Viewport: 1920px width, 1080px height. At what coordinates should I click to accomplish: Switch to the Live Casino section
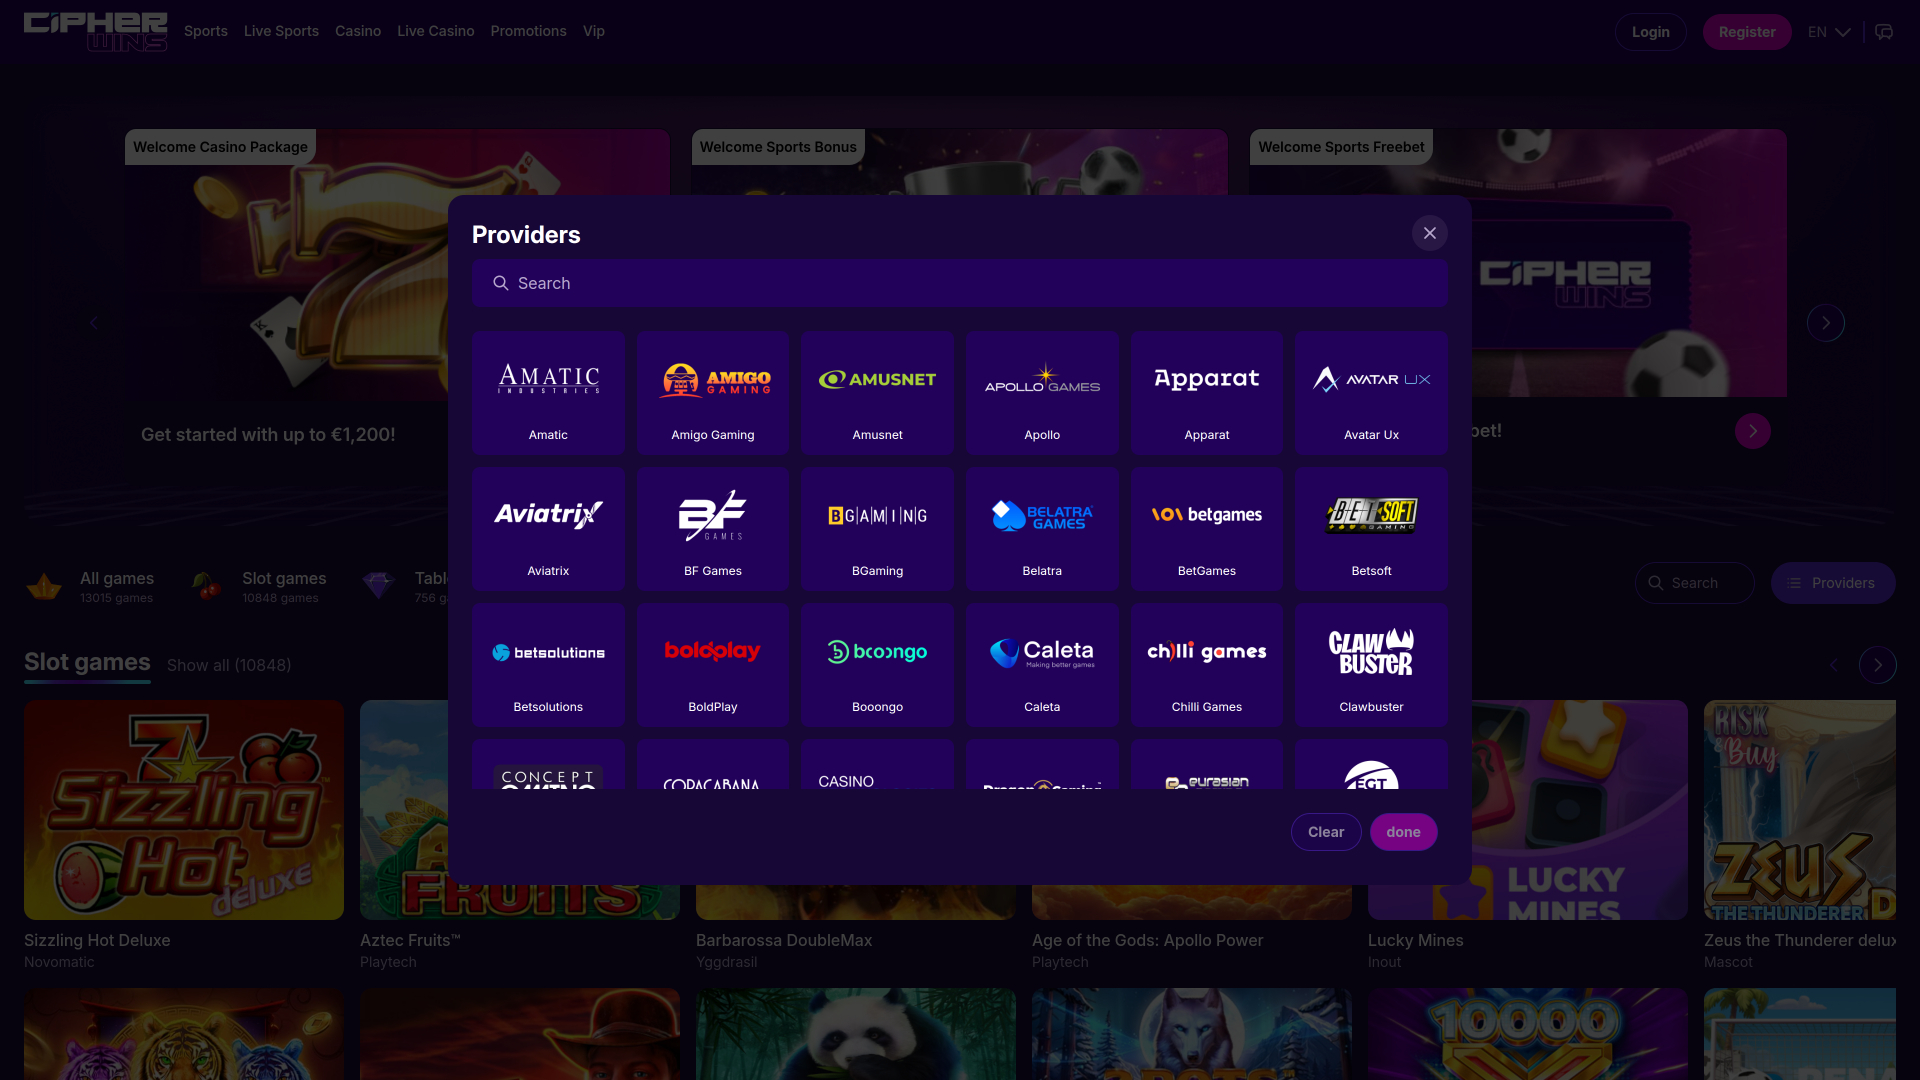(435, 31)
